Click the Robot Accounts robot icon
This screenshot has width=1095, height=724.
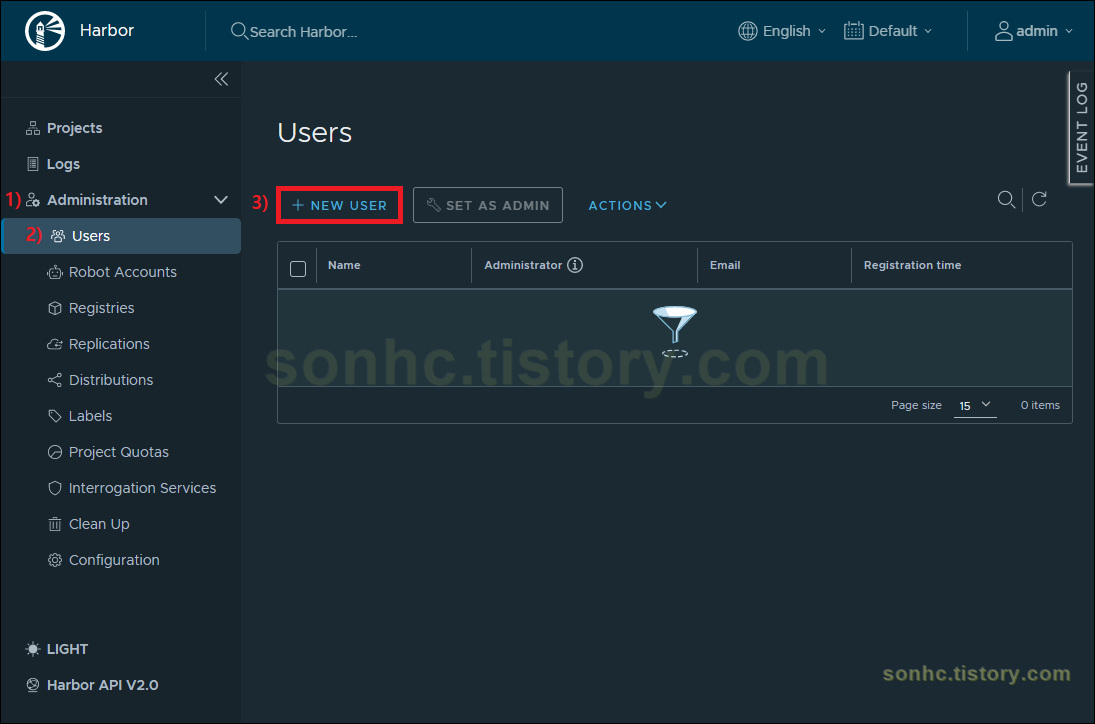(x=54, y=272)
